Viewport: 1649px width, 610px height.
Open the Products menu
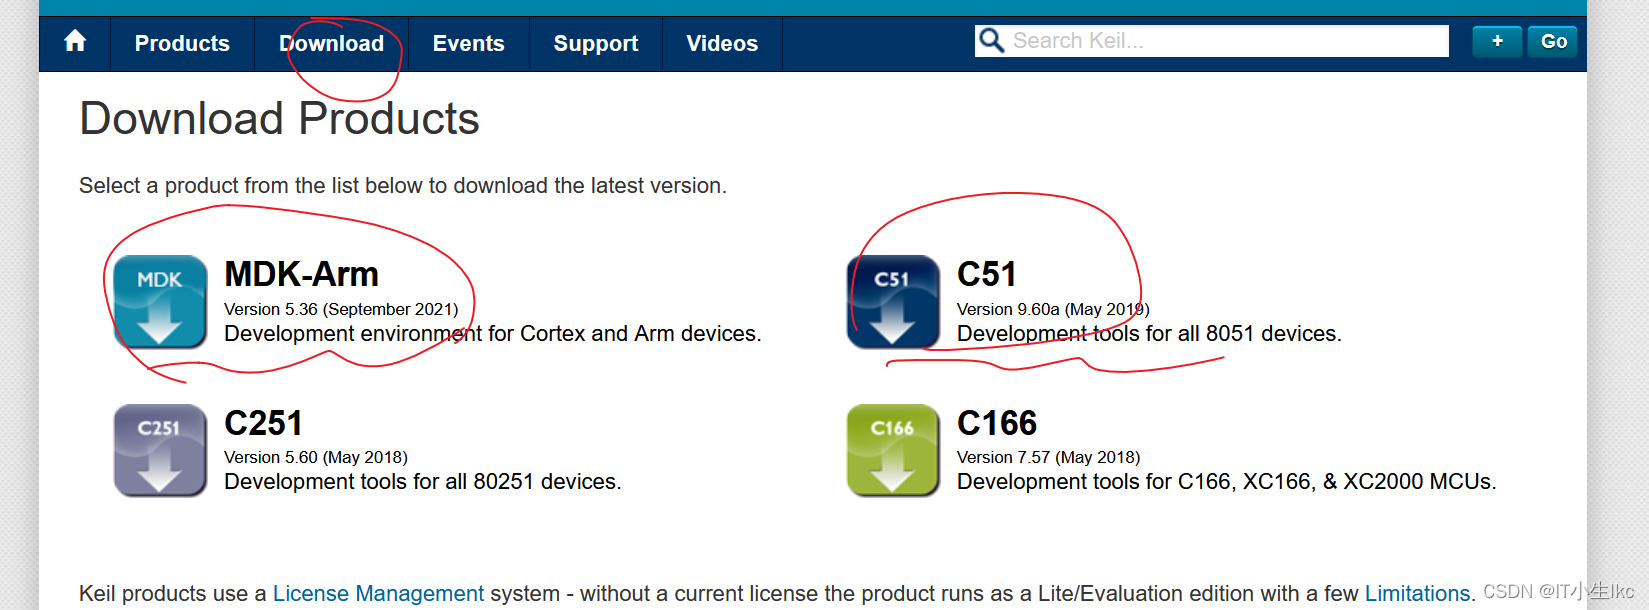[182, 44]
